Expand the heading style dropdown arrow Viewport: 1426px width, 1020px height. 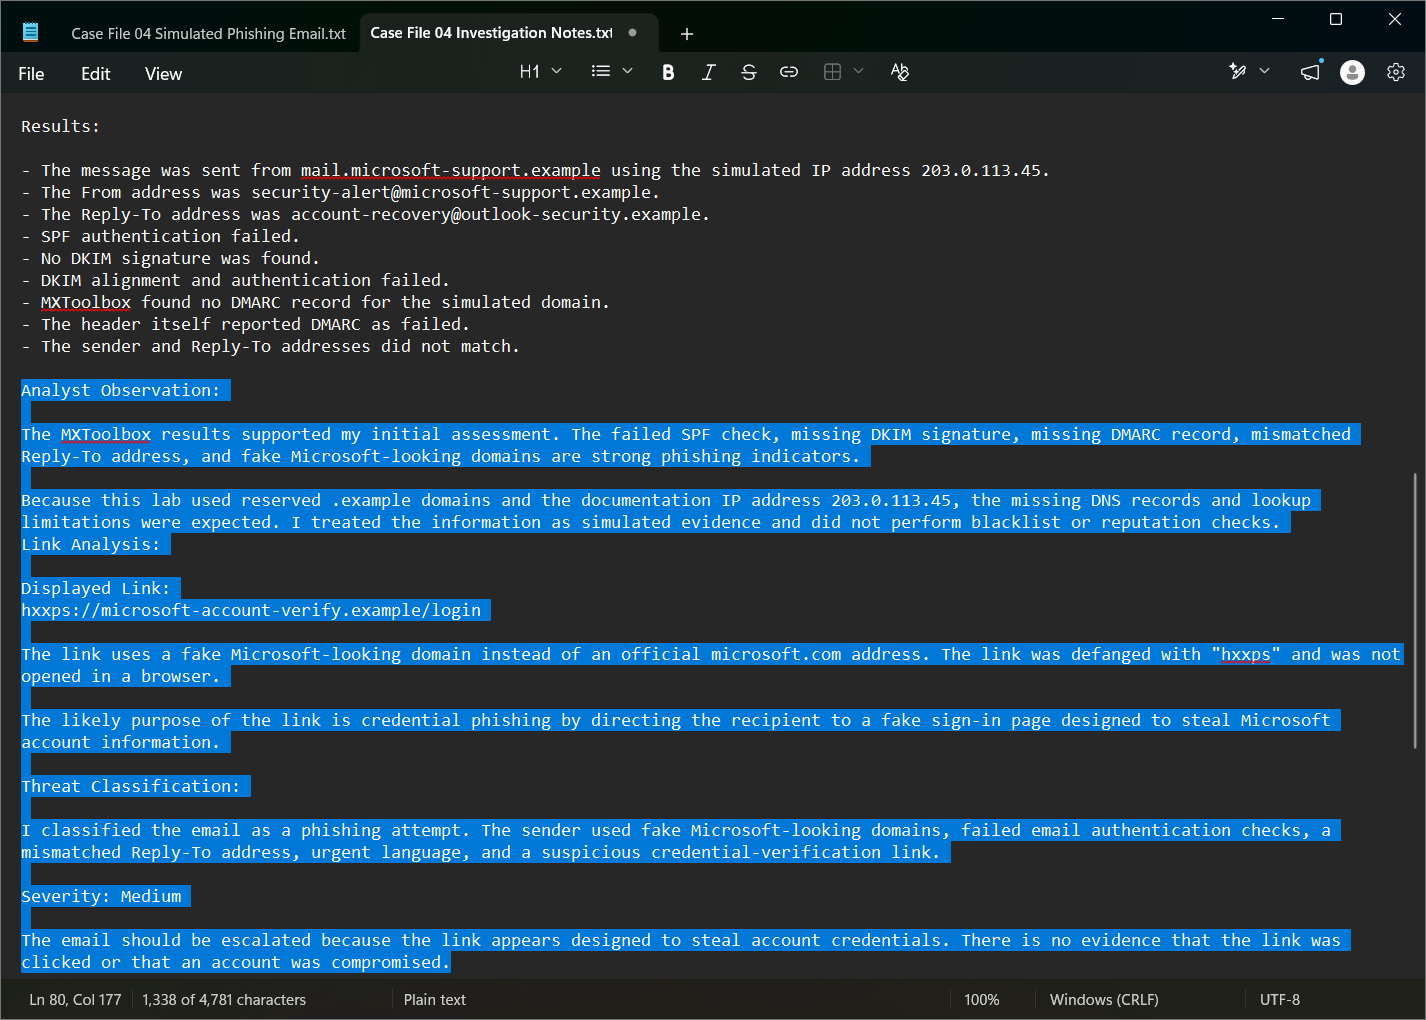pos(557,71)
